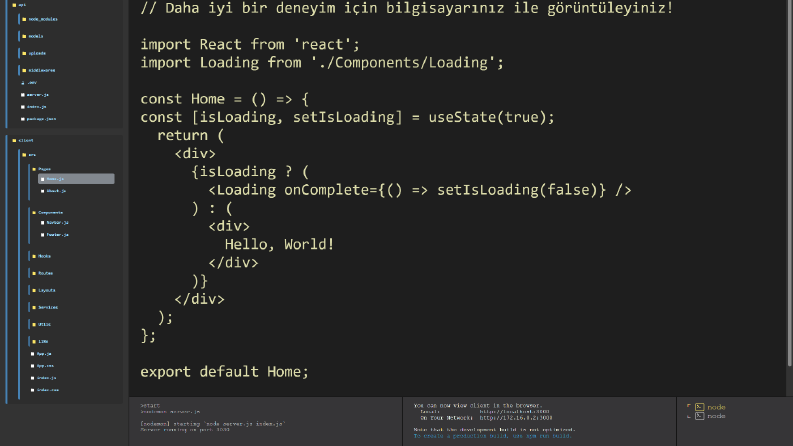Click the index.css file icon
793x446 pixels.
click(x=32, y=390)
